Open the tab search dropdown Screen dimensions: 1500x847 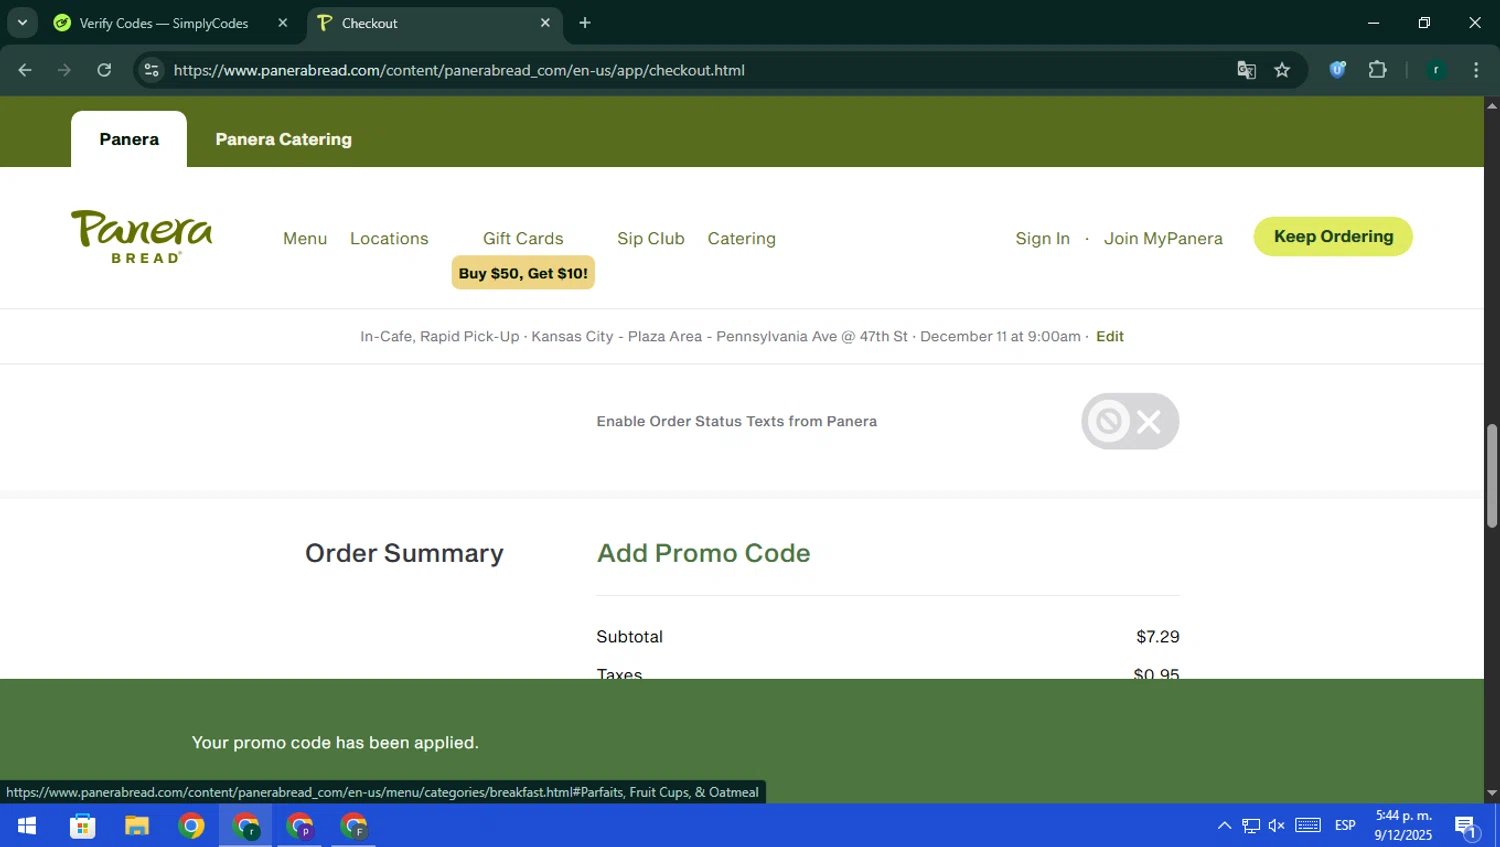22,23
